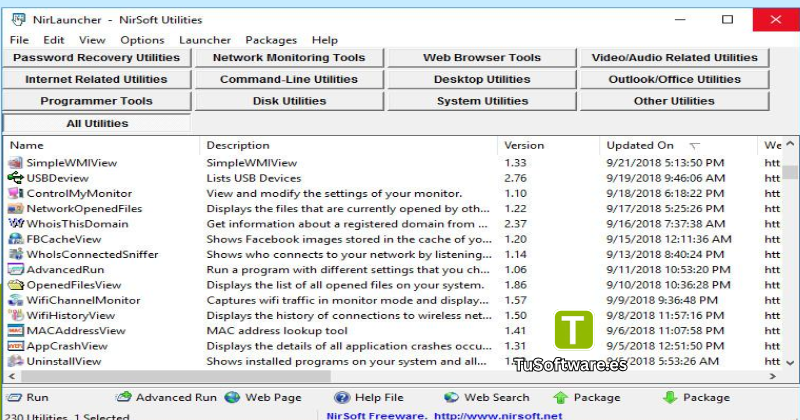Click version 1.33 of SimpleWMIView

coord(515,163)
